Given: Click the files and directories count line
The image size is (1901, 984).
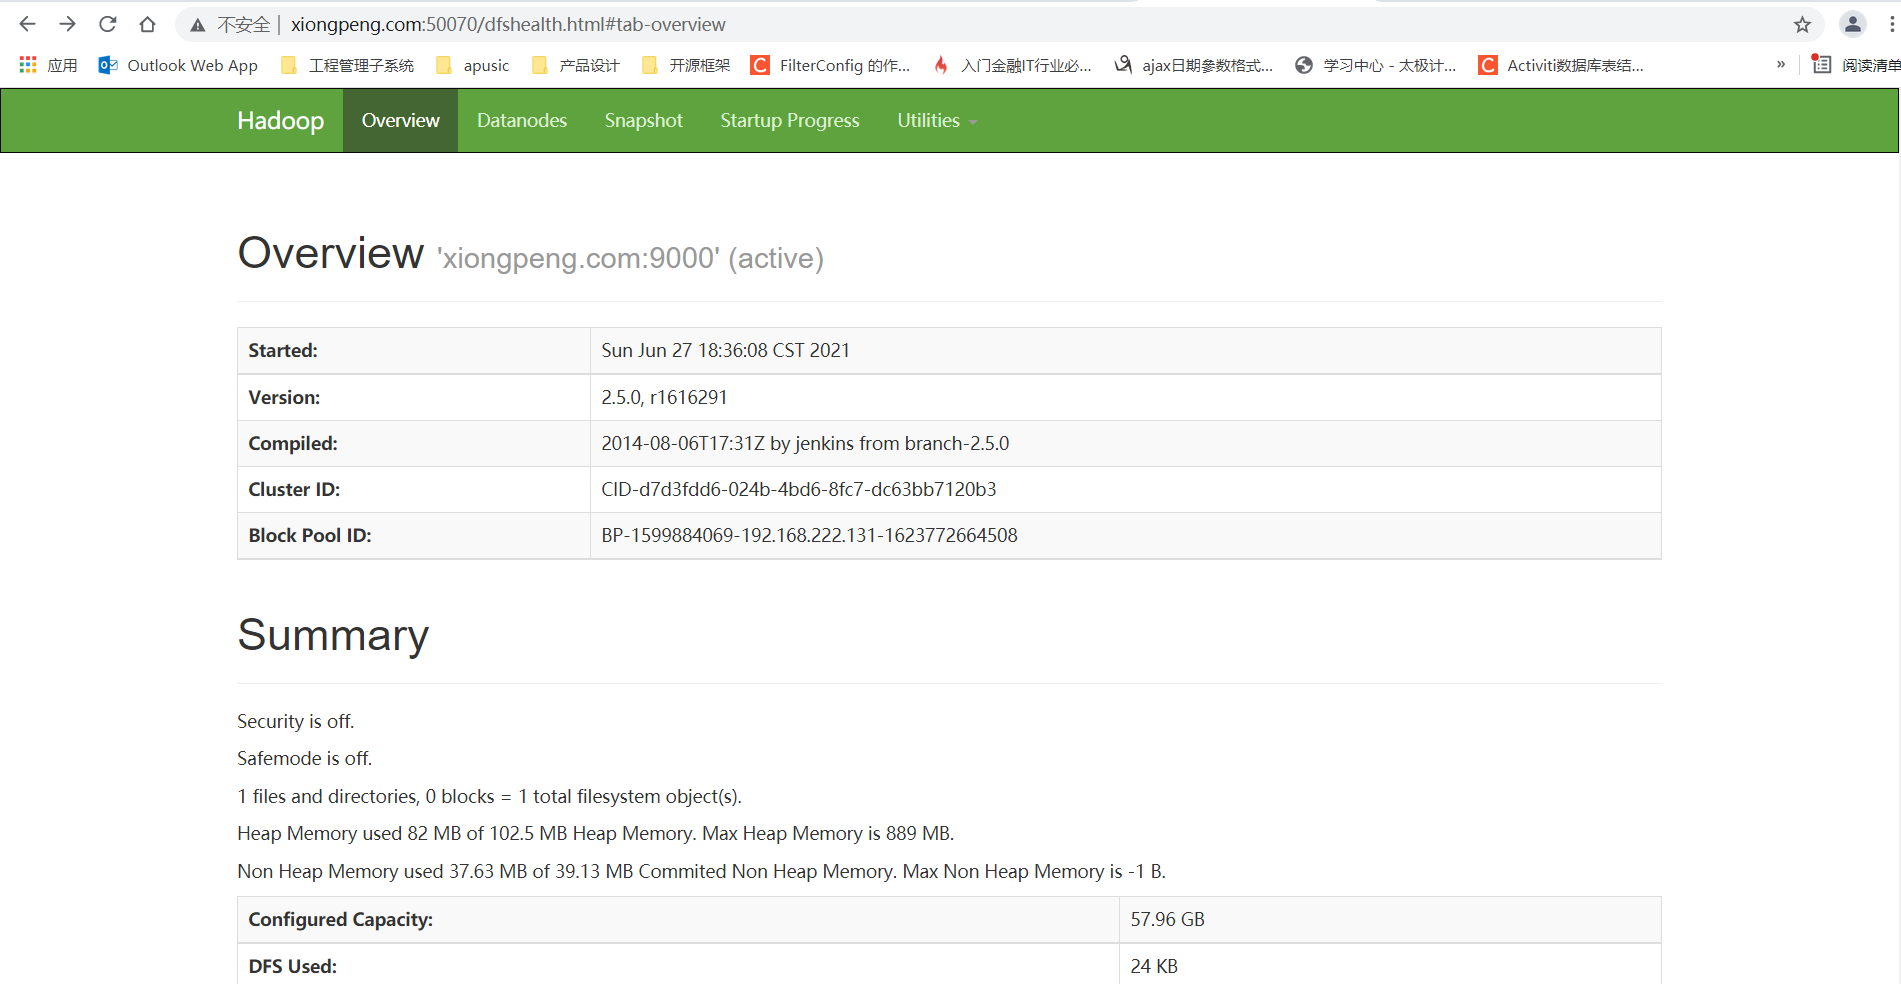Looking at the screenshot, I should click(489, 796).
